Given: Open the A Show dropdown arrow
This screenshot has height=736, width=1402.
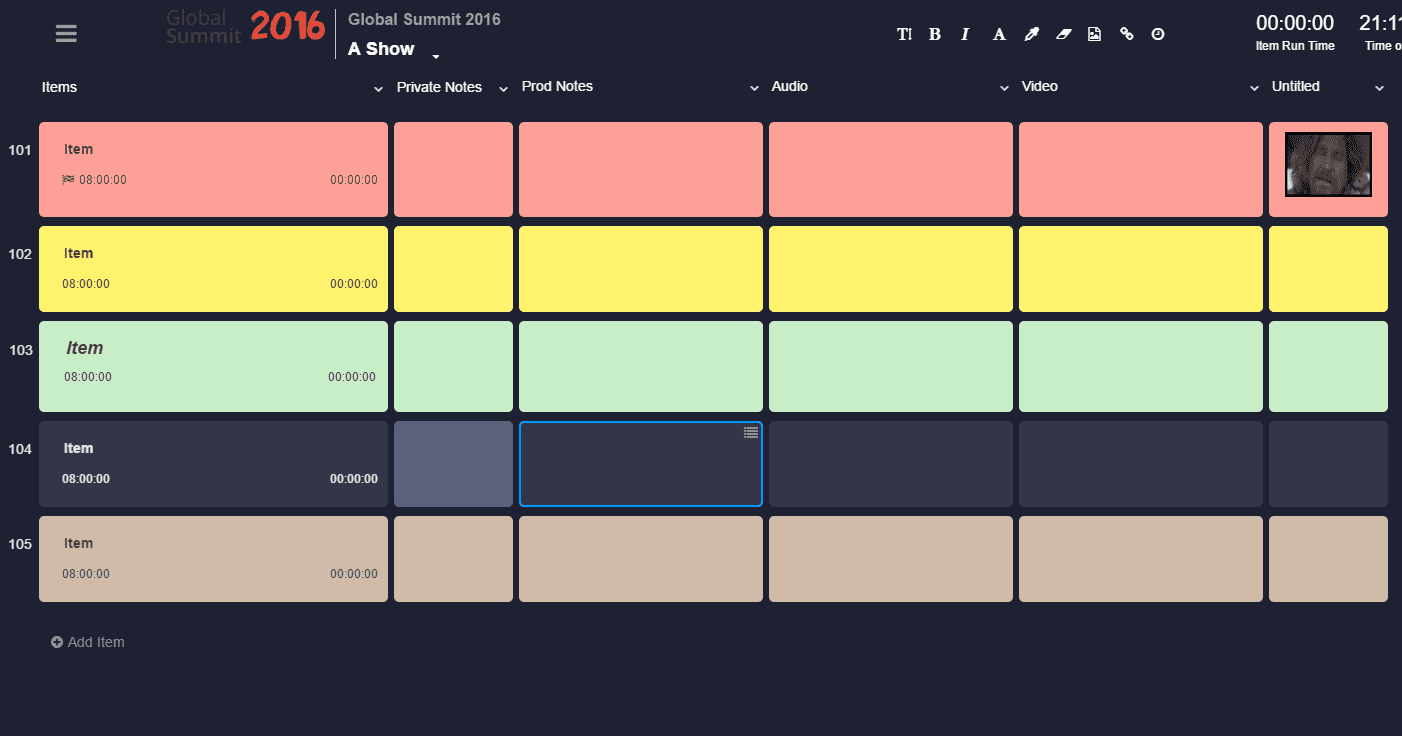Looking at the screenshot, I should [435, 58].
